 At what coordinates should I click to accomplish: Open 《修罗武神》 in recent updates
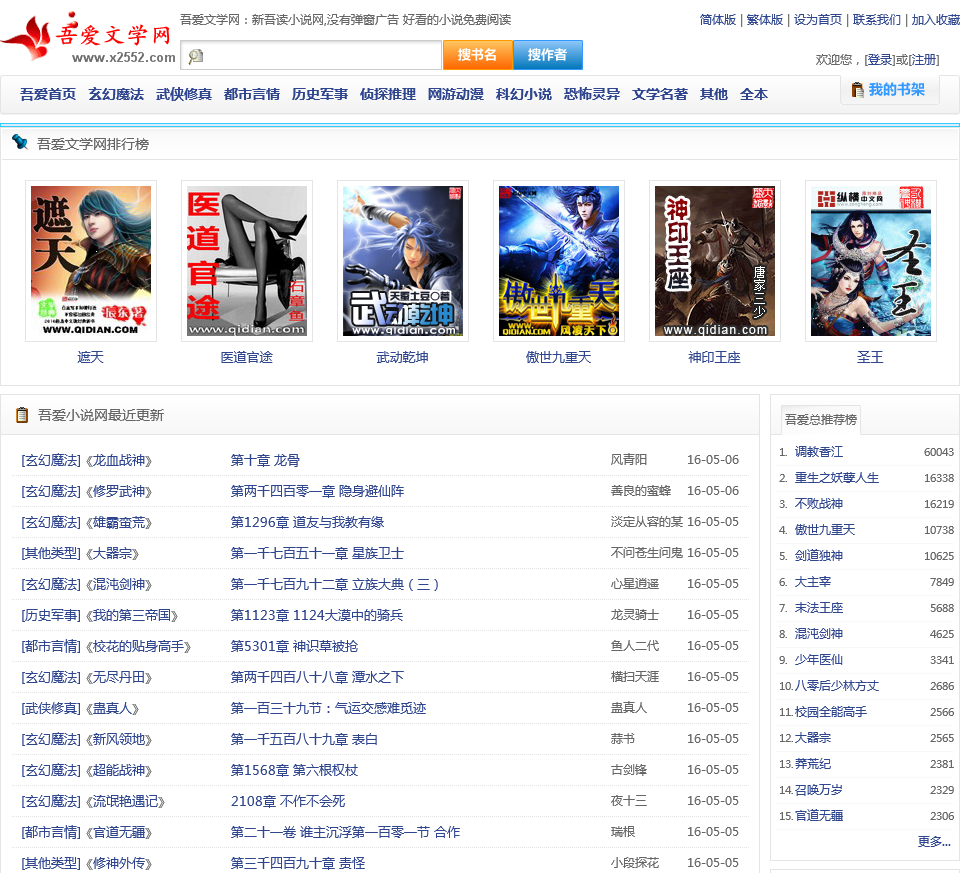click(119, 492)
